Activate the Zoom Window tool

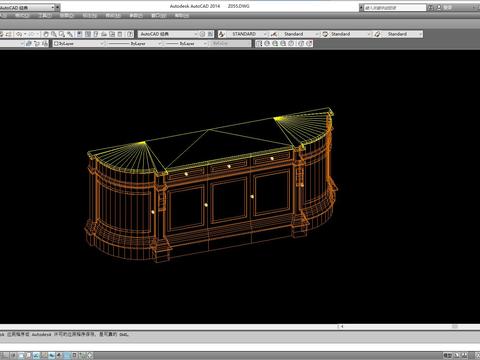(62, 34)
